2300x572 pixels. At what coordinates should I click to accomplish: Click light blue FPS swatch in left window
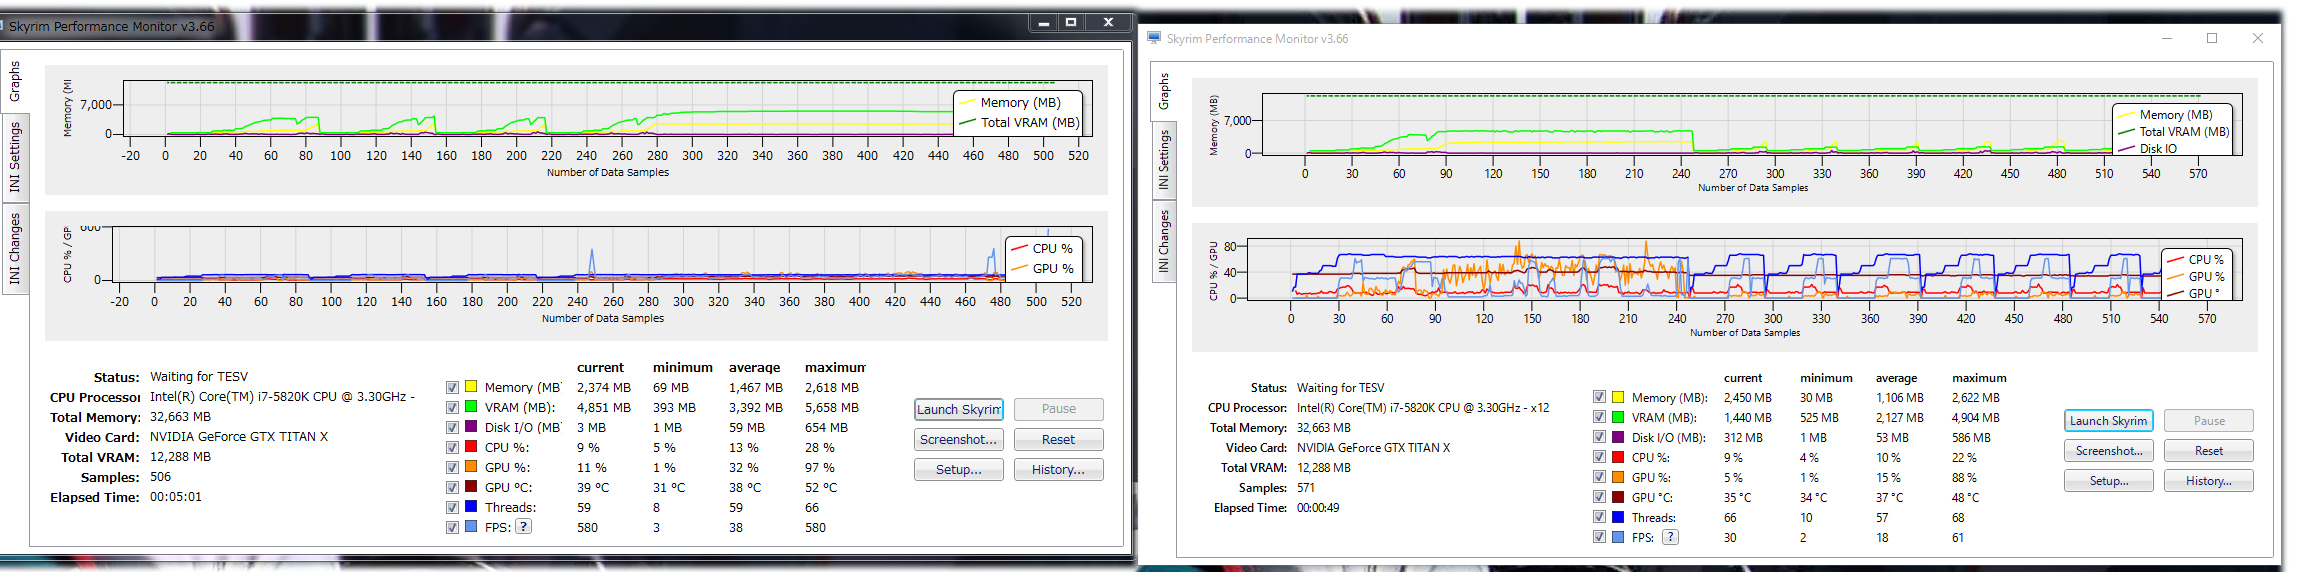pos(471,527)
